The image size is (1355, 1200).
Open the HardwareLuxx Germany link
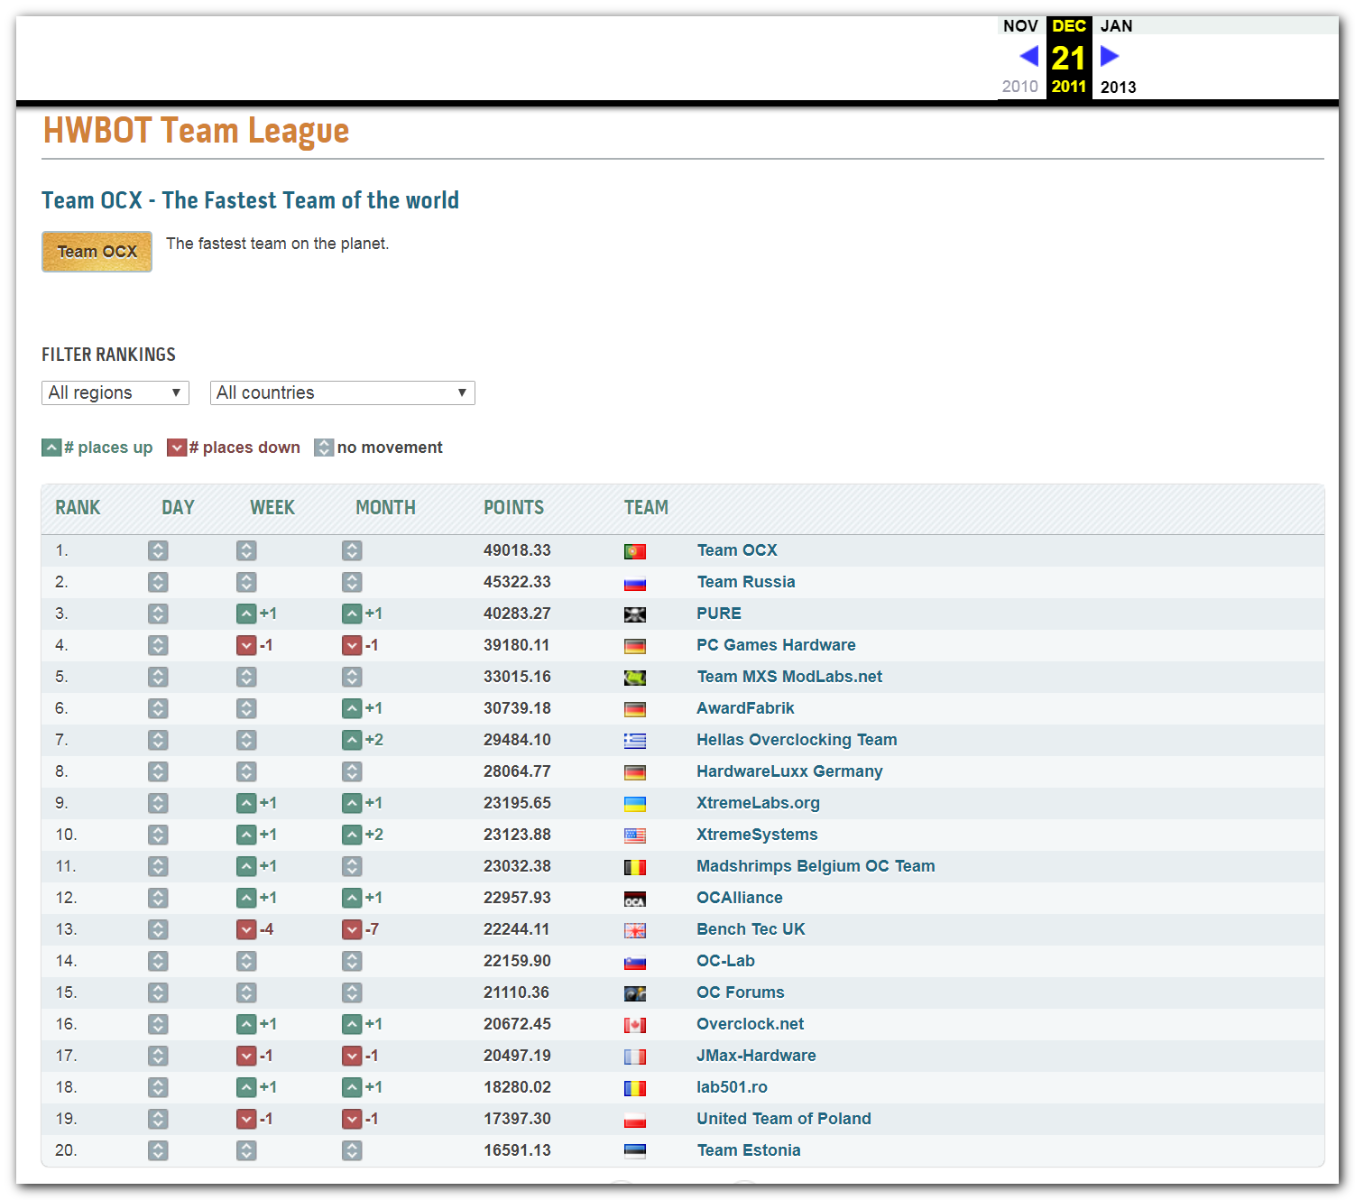(x=790, y=772)
